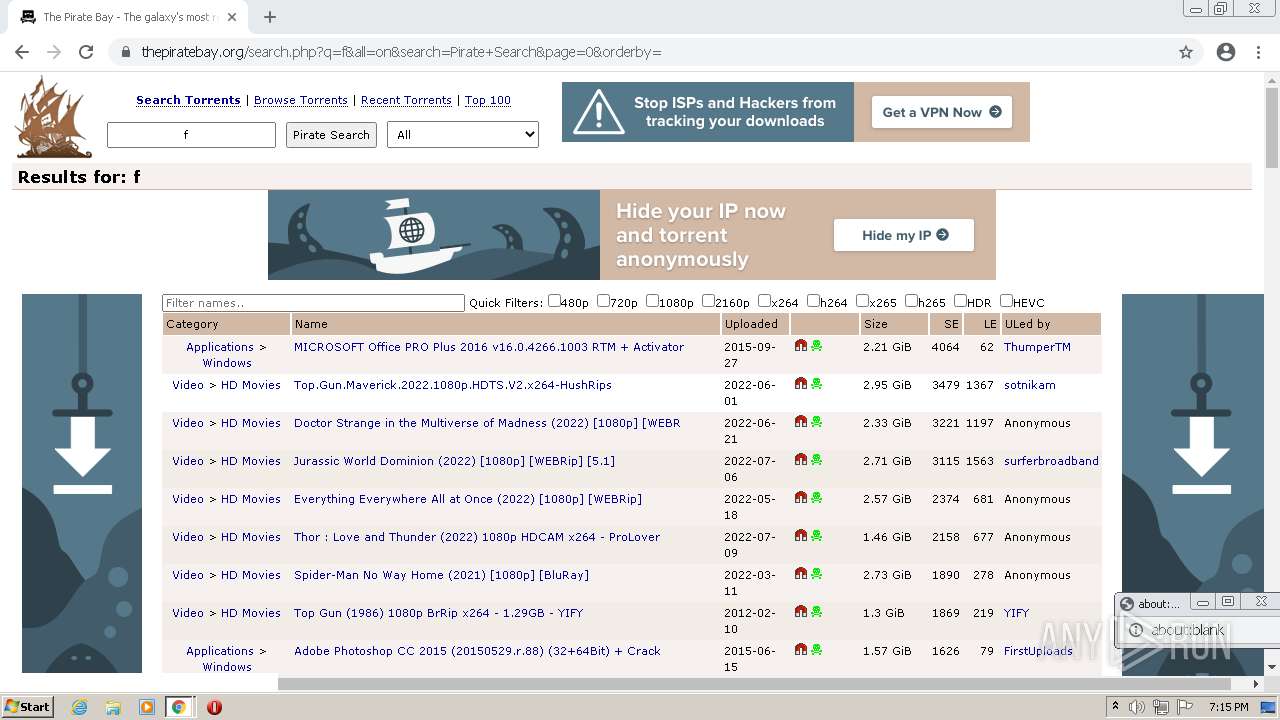Click the Pirate Search button
1280x720 pixels.
coord(331,135)
